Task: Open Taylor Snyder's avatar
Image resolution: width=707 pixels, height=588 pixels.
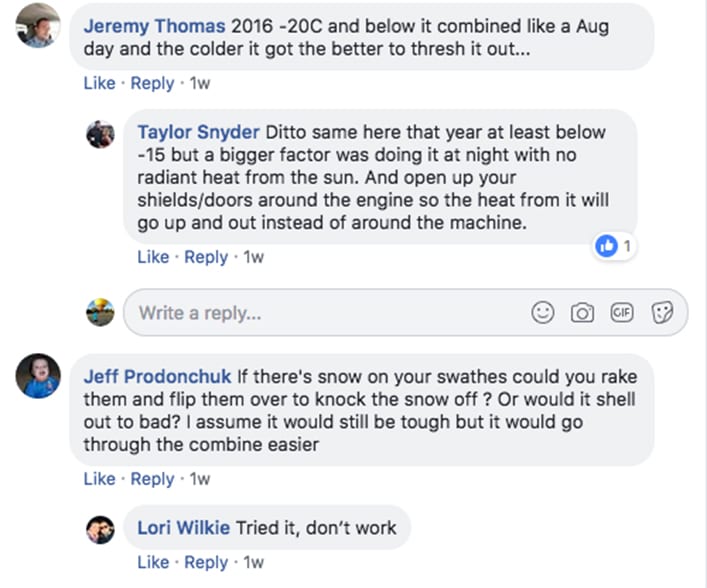Action: [x=100, y=134]
